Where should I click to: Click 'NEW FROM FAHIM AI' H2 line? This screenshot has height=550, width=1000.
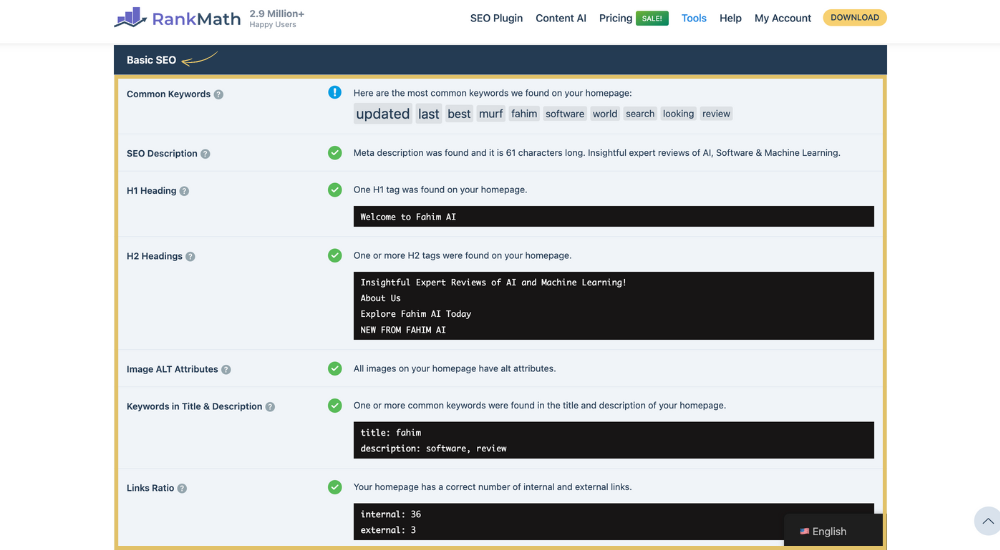tap(403, 330)
